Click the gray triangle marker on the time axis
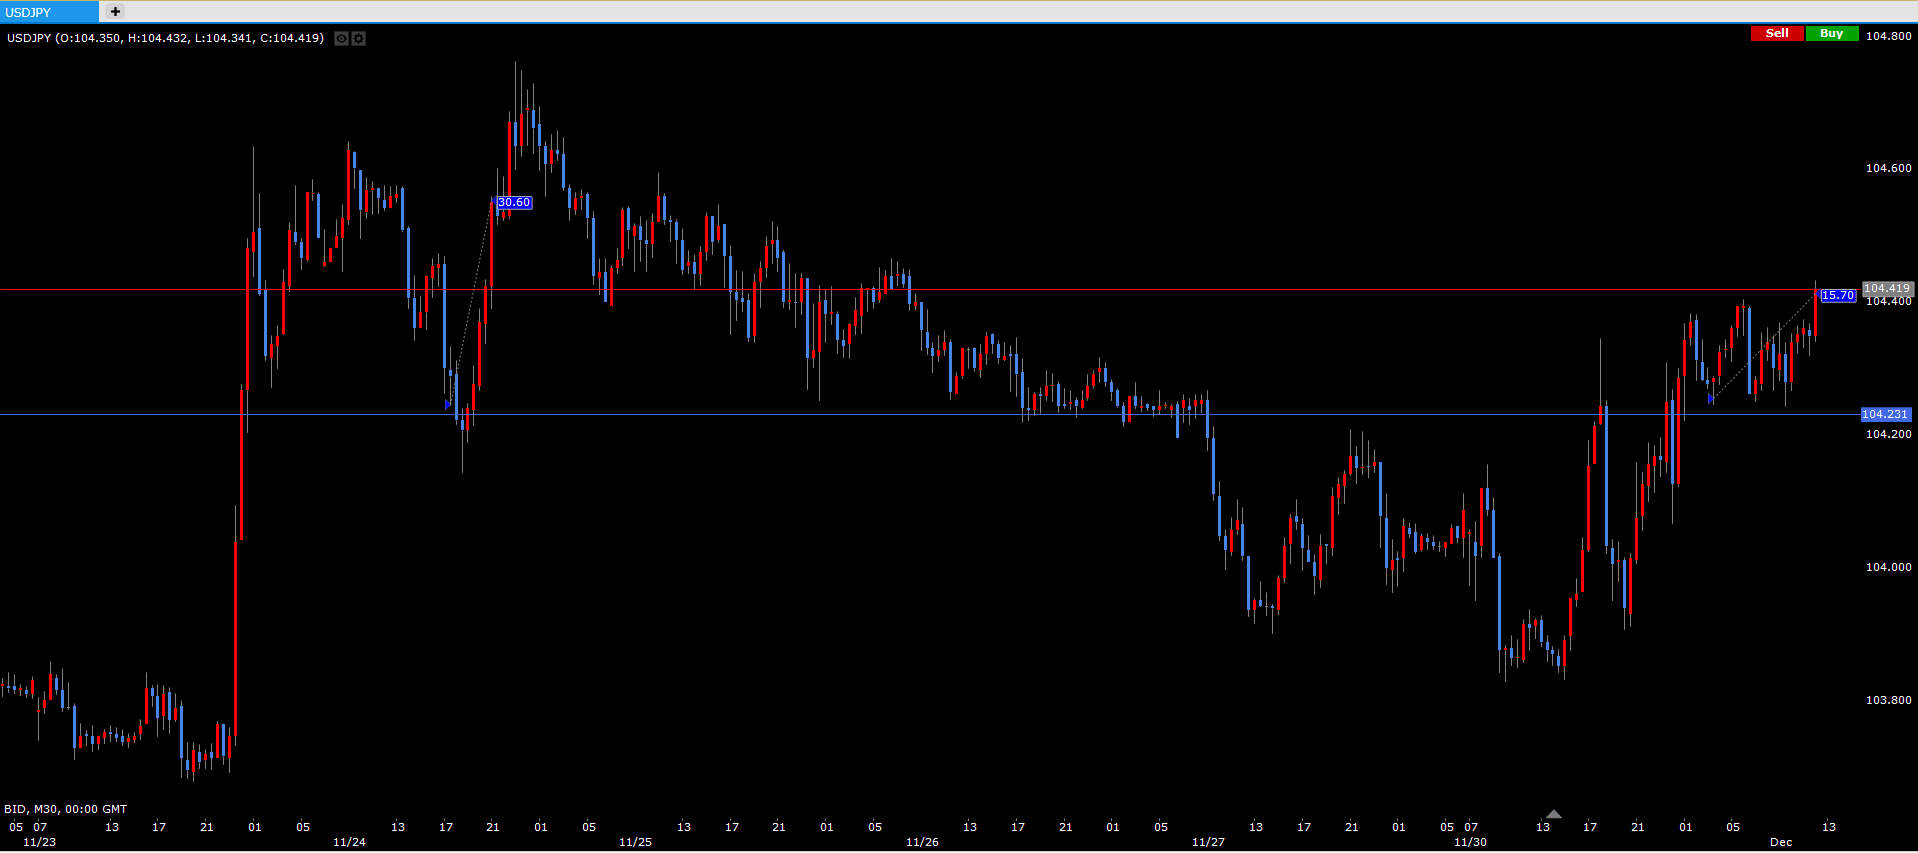The height and width of the screenshot is (853, 1918). tap(1553, 814)
